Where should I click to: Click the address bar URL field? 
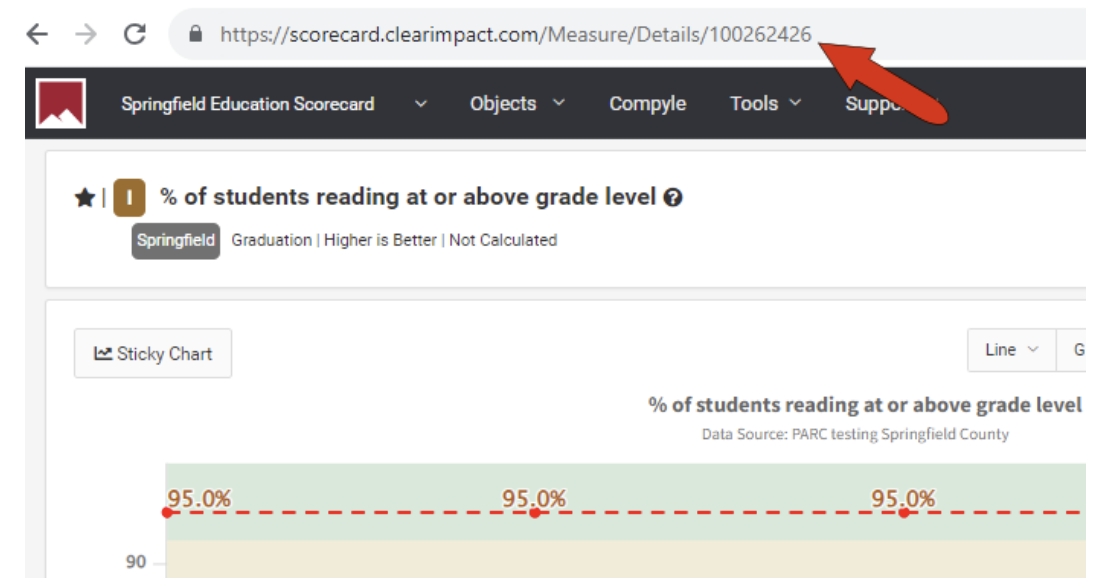515,34
